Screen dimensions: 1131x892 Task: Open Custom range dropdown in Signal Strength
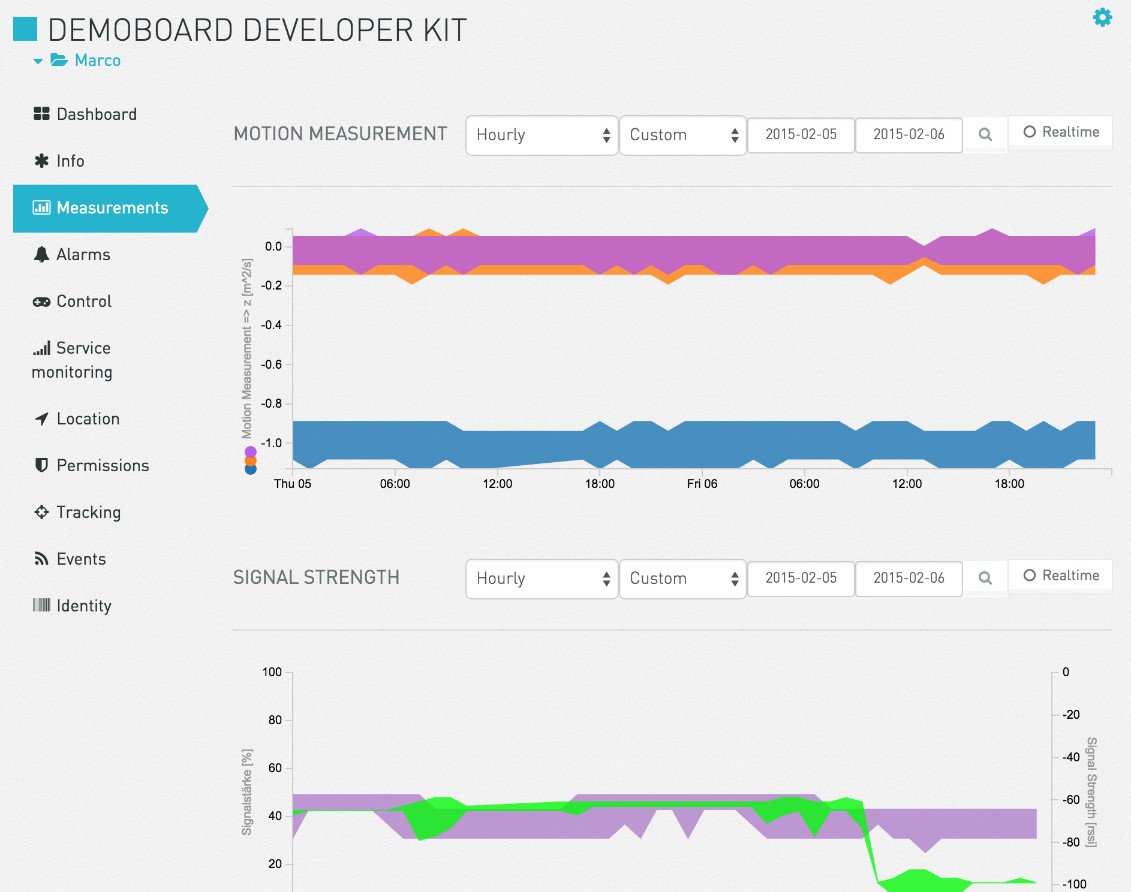(x=684, y=579)
